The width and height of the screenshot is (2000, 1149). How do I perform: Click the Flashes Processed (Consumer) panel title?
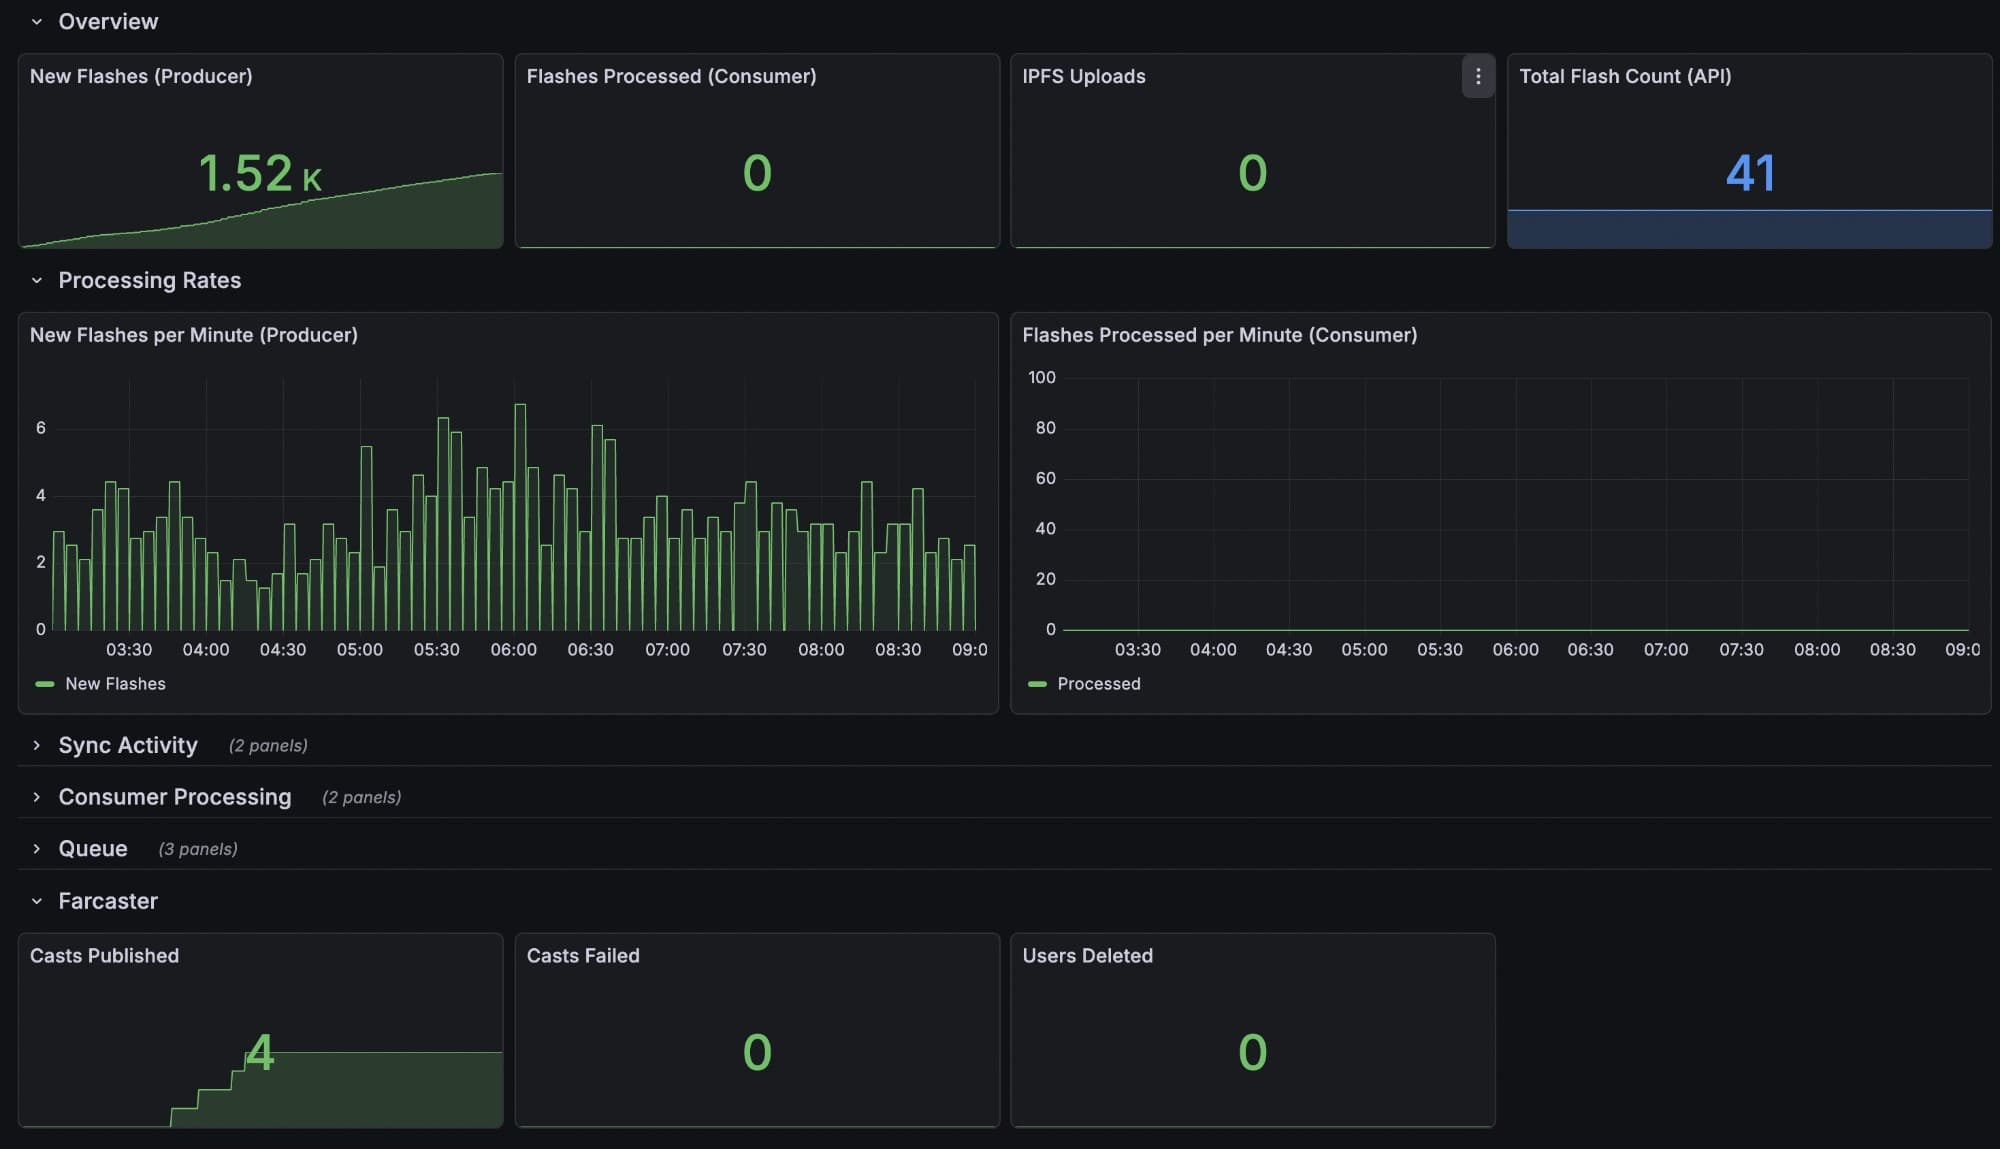point(671,76)
